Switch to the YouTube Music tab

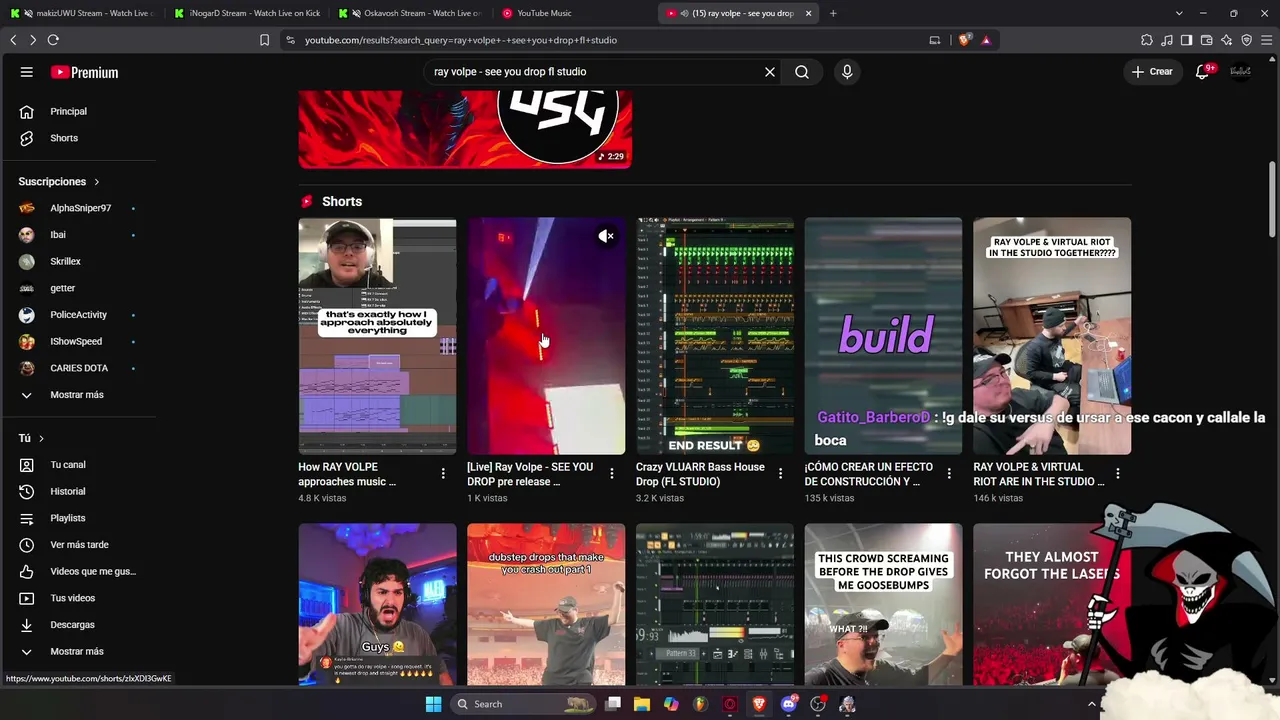click(573, 13)
